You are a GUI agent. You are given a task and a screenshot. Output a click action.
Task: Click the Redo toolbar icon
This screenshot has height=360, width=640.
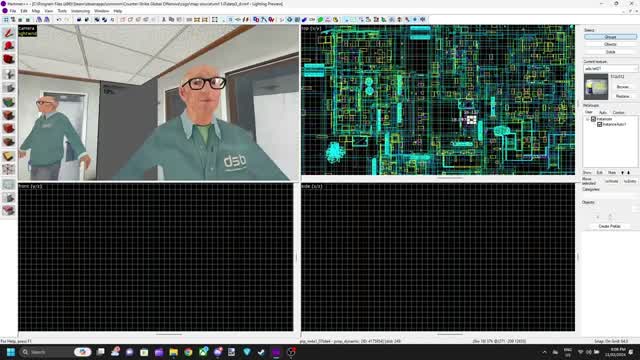pos(66,20)
